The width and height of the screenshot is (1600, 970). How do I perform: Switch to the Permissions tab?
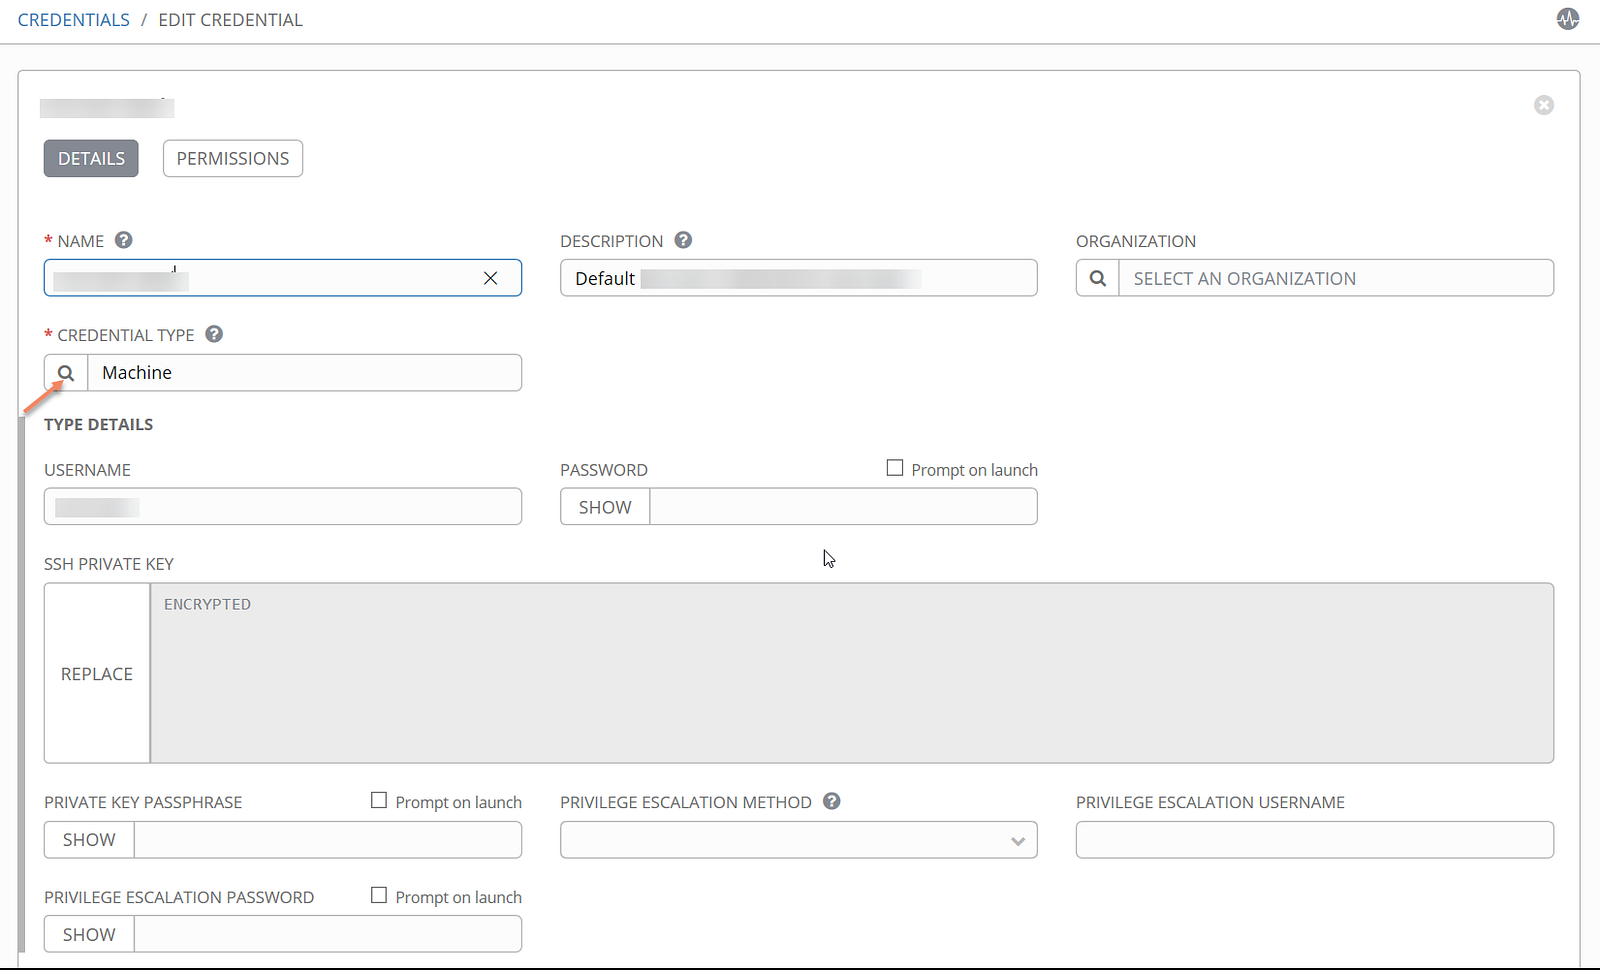coord(232,158)
